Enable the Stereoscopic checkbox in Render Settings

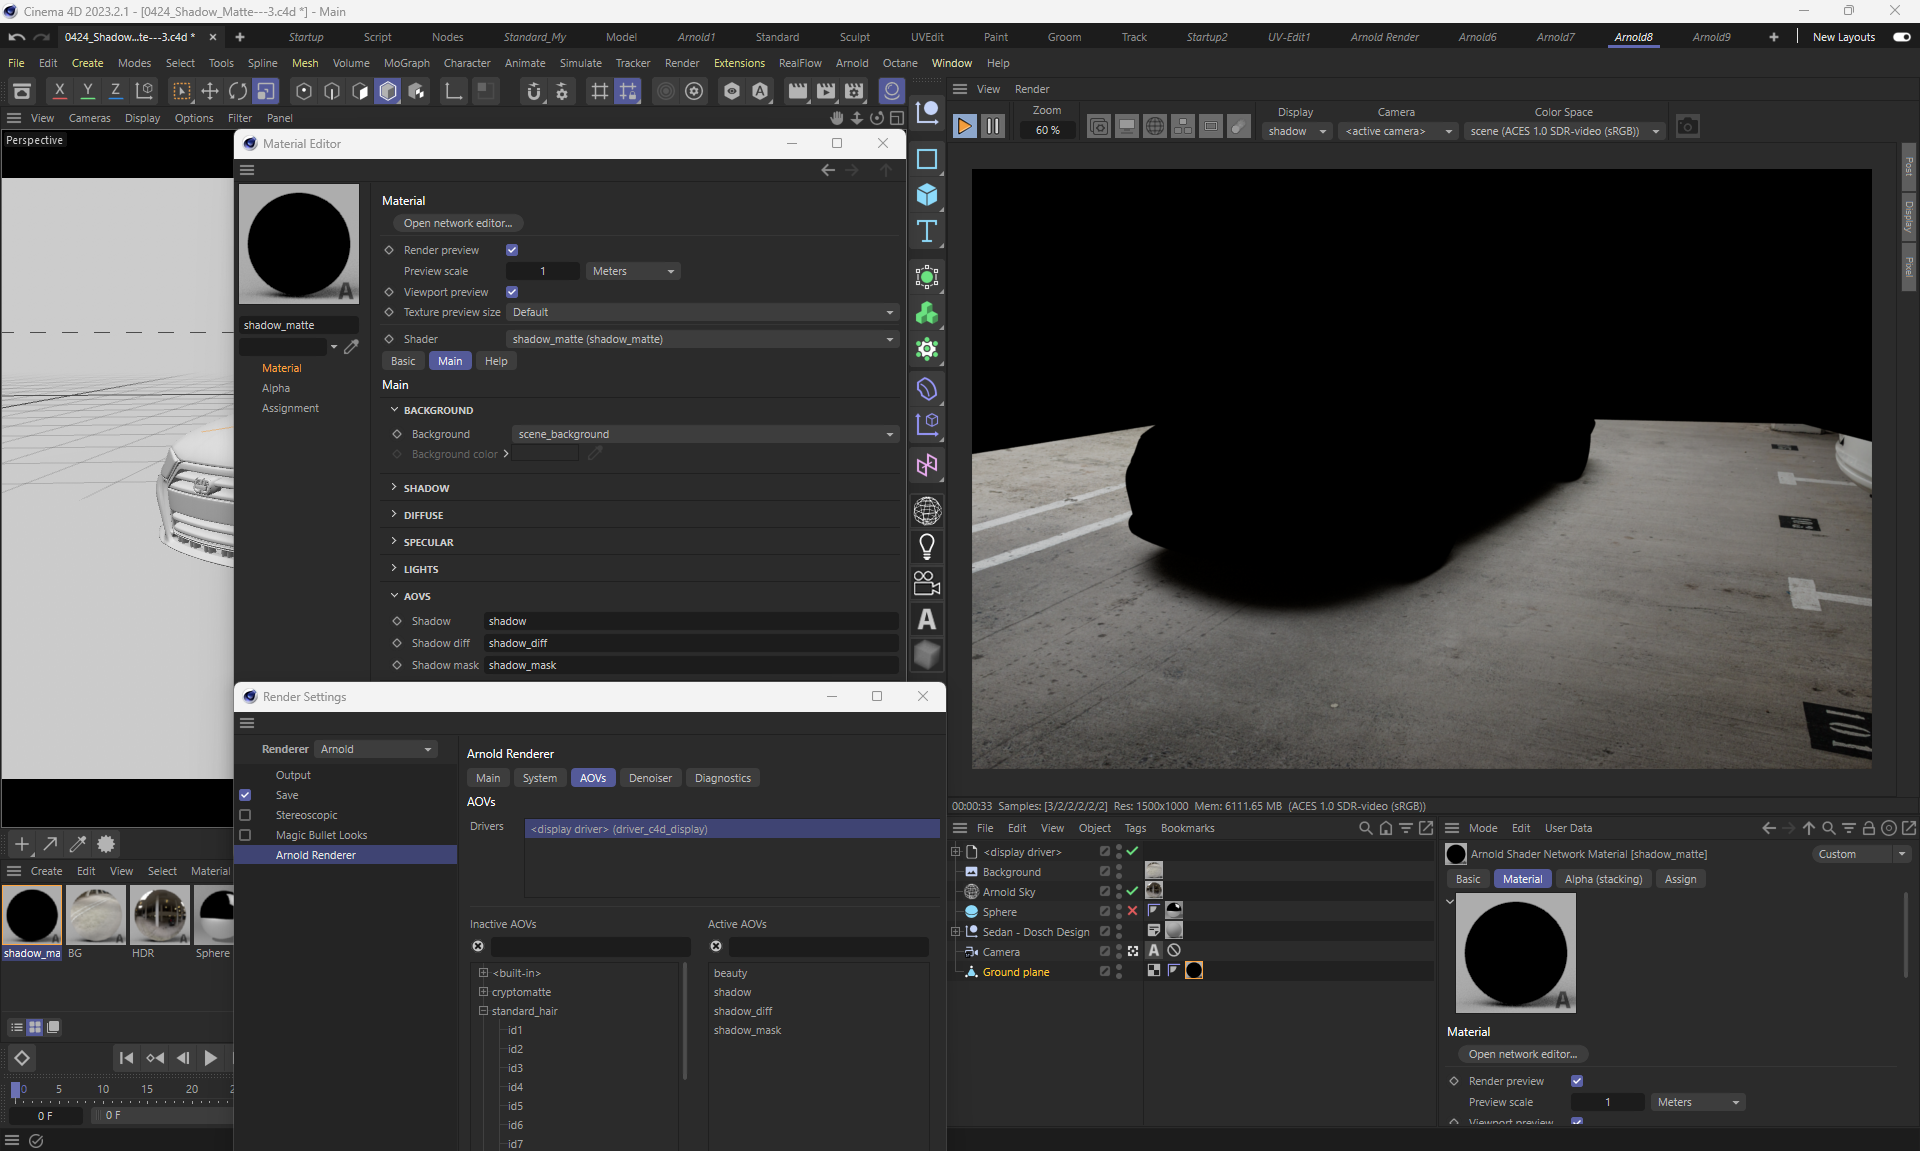tap(245, 815)
